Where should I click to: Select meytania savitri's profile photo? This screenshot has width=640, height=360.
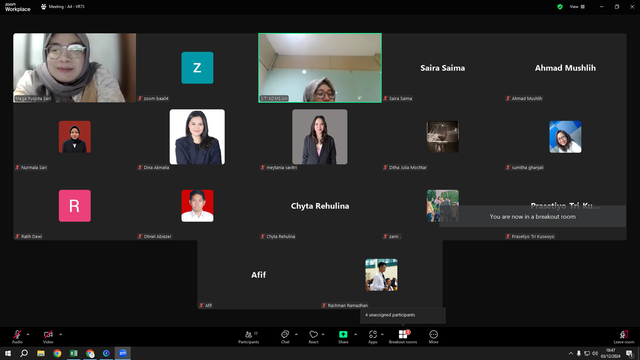[320, 137]
